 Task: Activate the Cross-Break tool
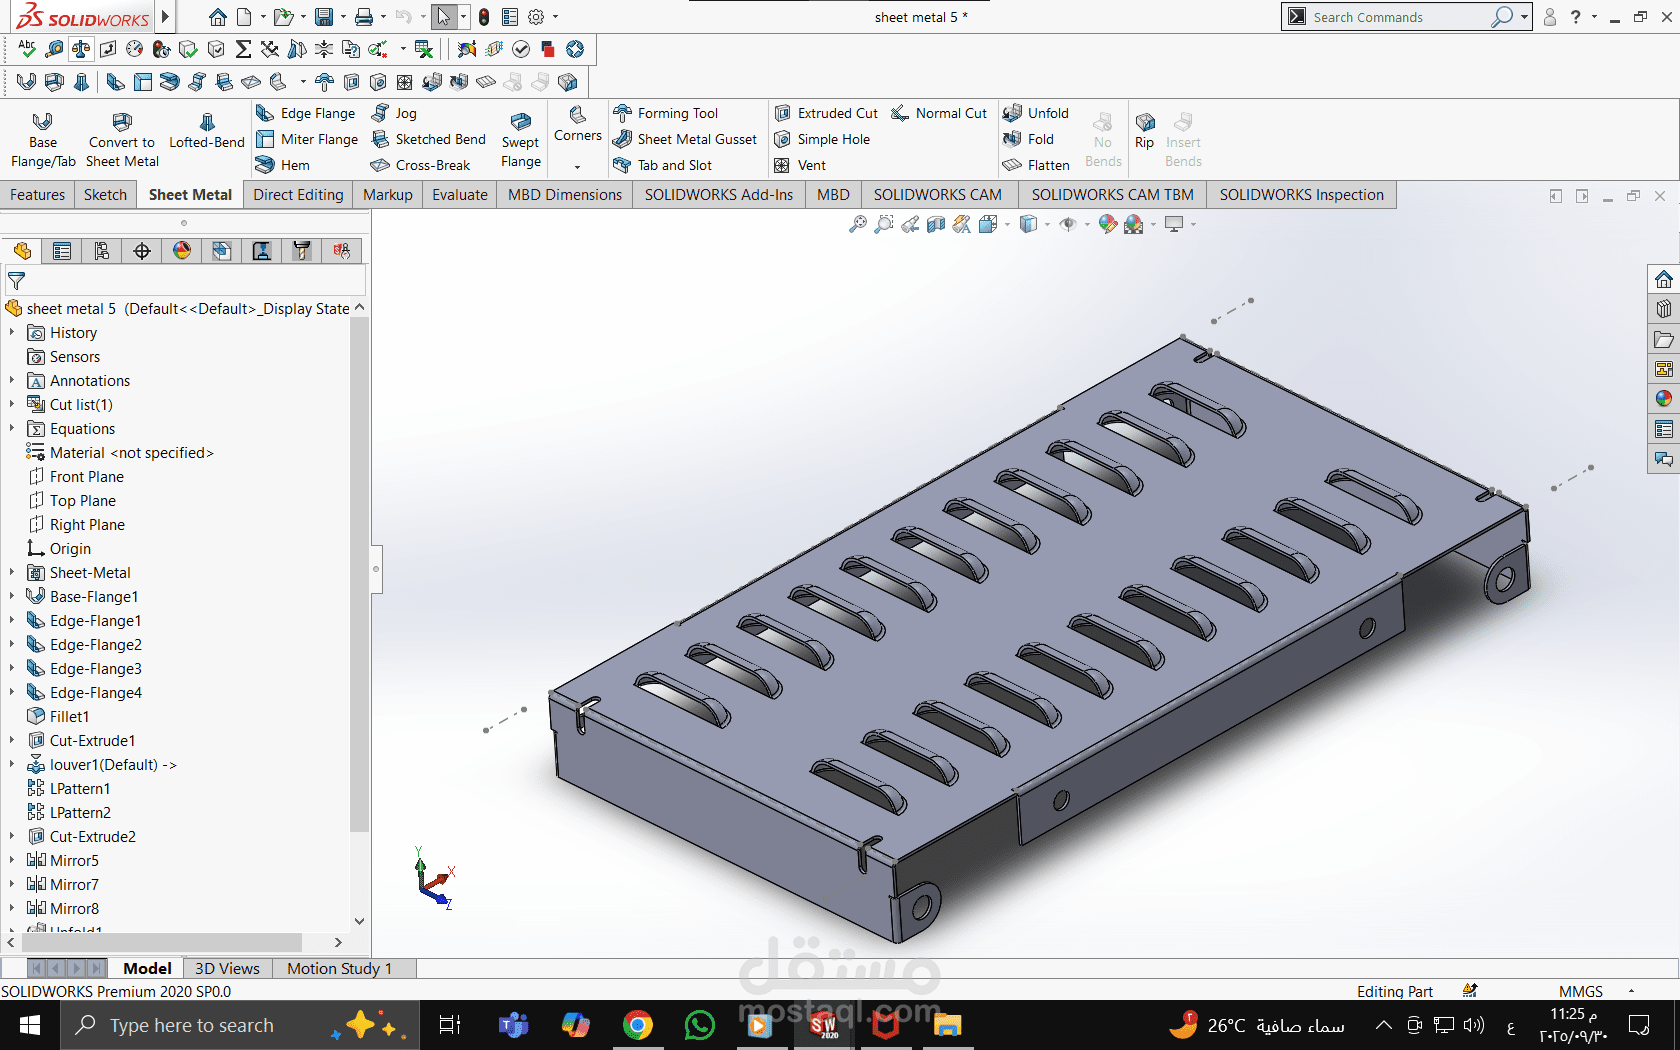coord(420,165)
